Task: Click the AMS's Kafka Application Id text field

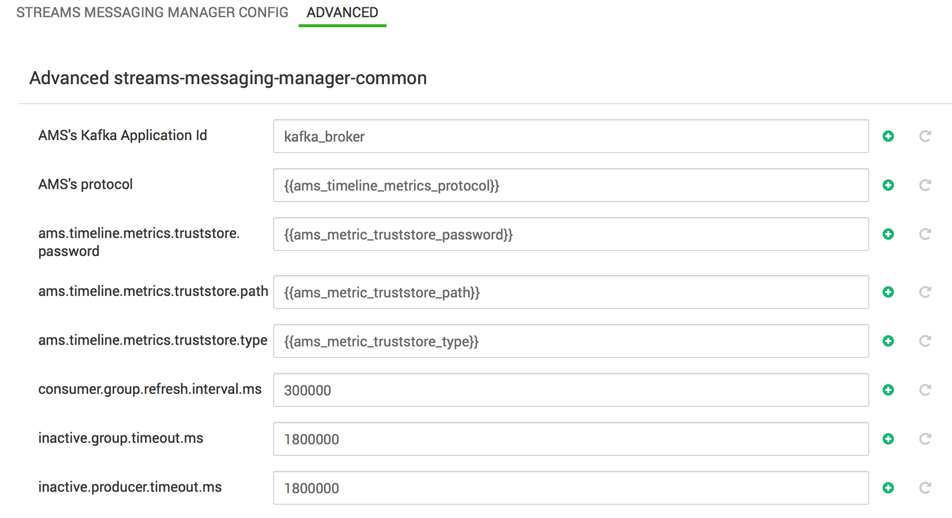Action: click(570, 137)
